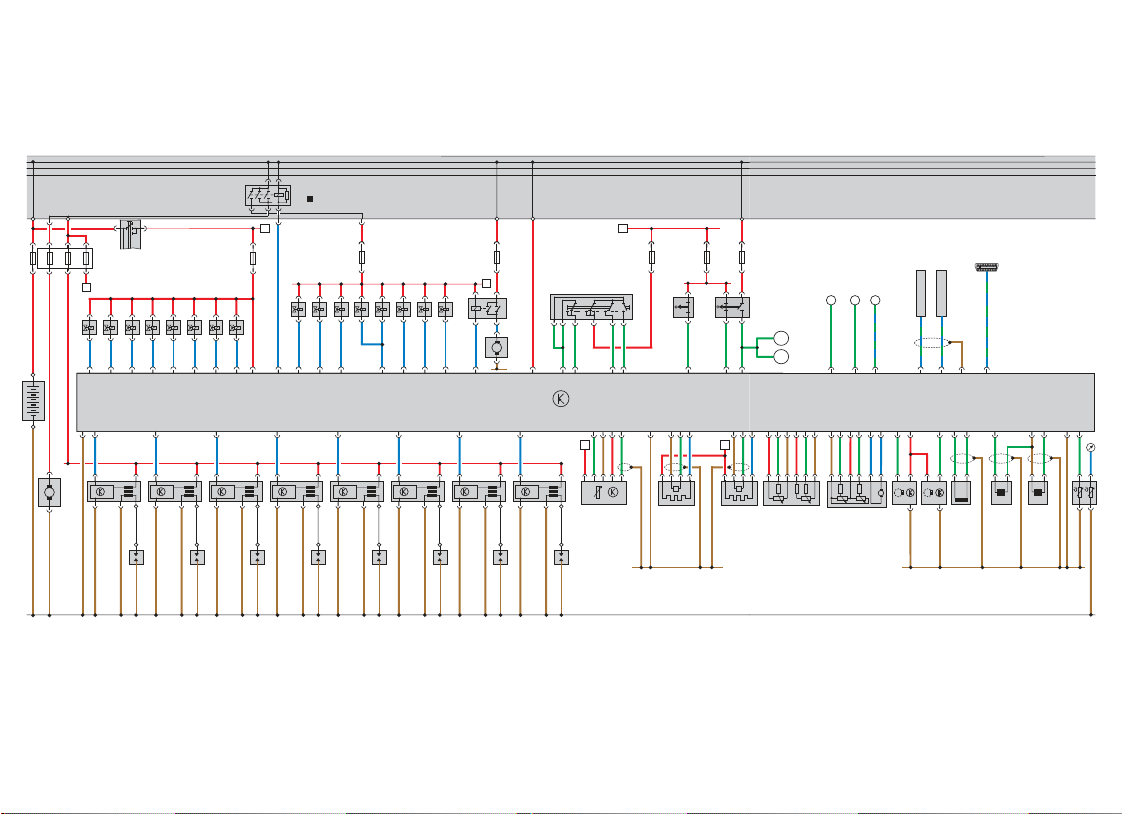Select the wide triple-switch module in the middle
Screen dimensions: 1122x814
(x=591, y=307)
